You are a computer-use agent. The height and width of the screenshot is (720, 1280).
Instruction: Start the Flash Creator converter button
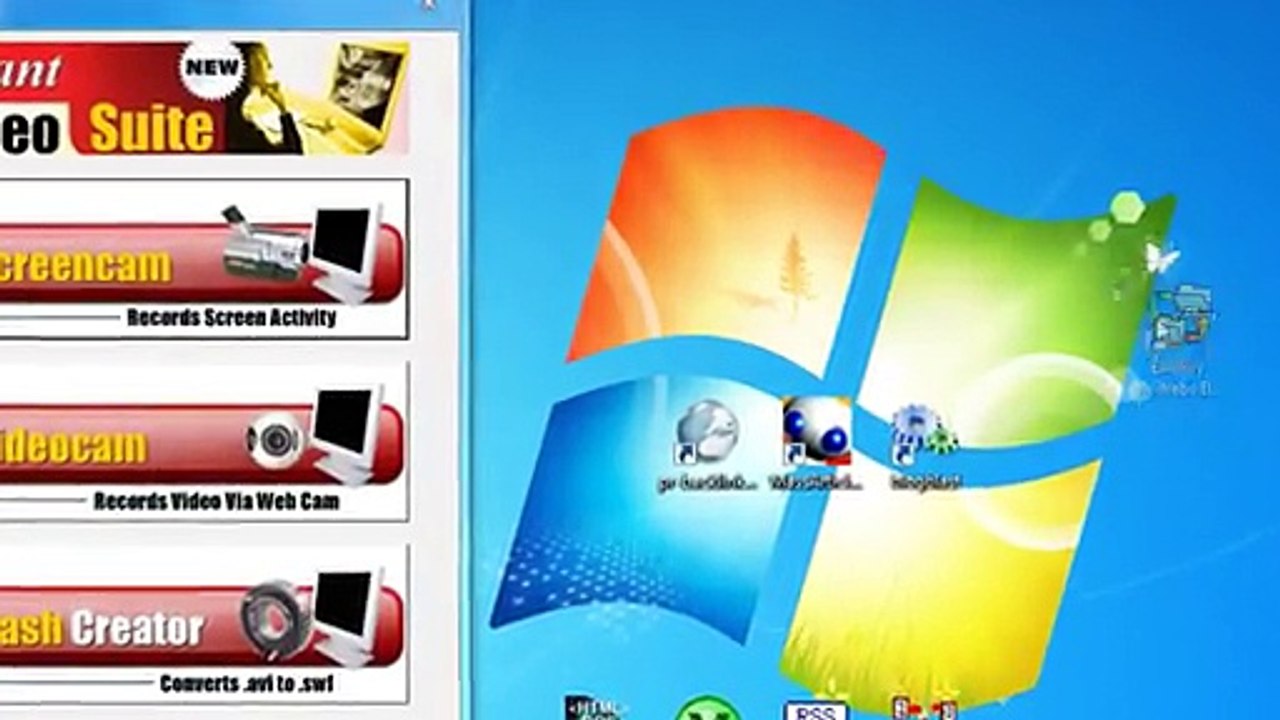(x=202, y=626)
